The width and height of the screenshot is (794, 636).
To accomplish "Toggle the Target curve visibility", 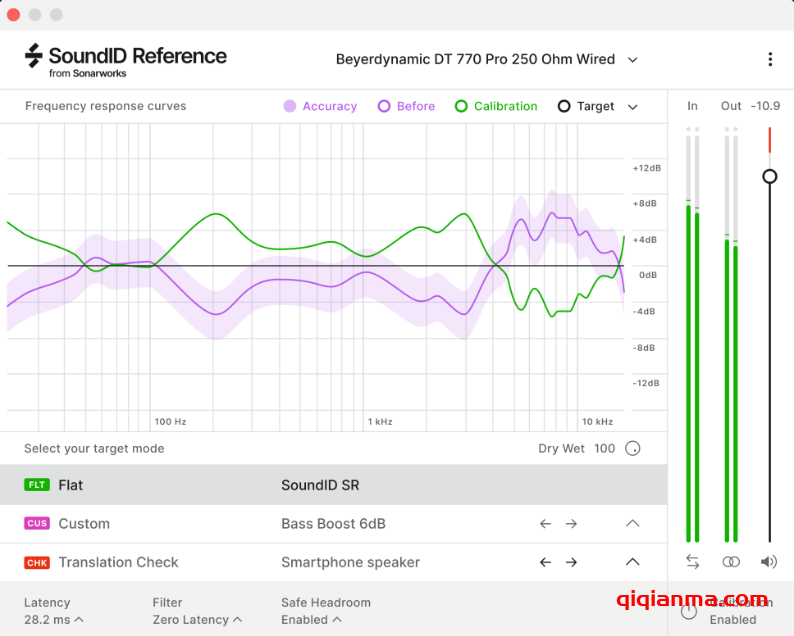I will 586,106.
